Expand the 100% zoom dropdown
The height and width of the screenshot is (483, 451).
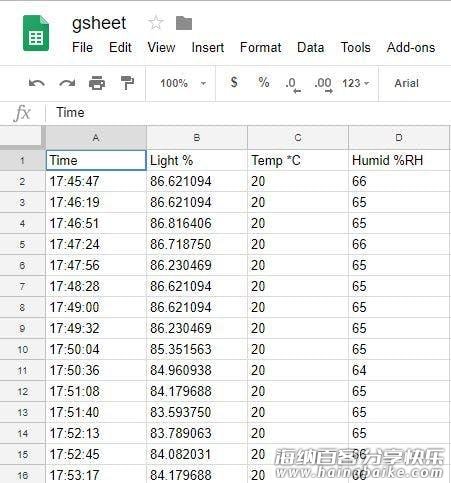click(183, 83)
